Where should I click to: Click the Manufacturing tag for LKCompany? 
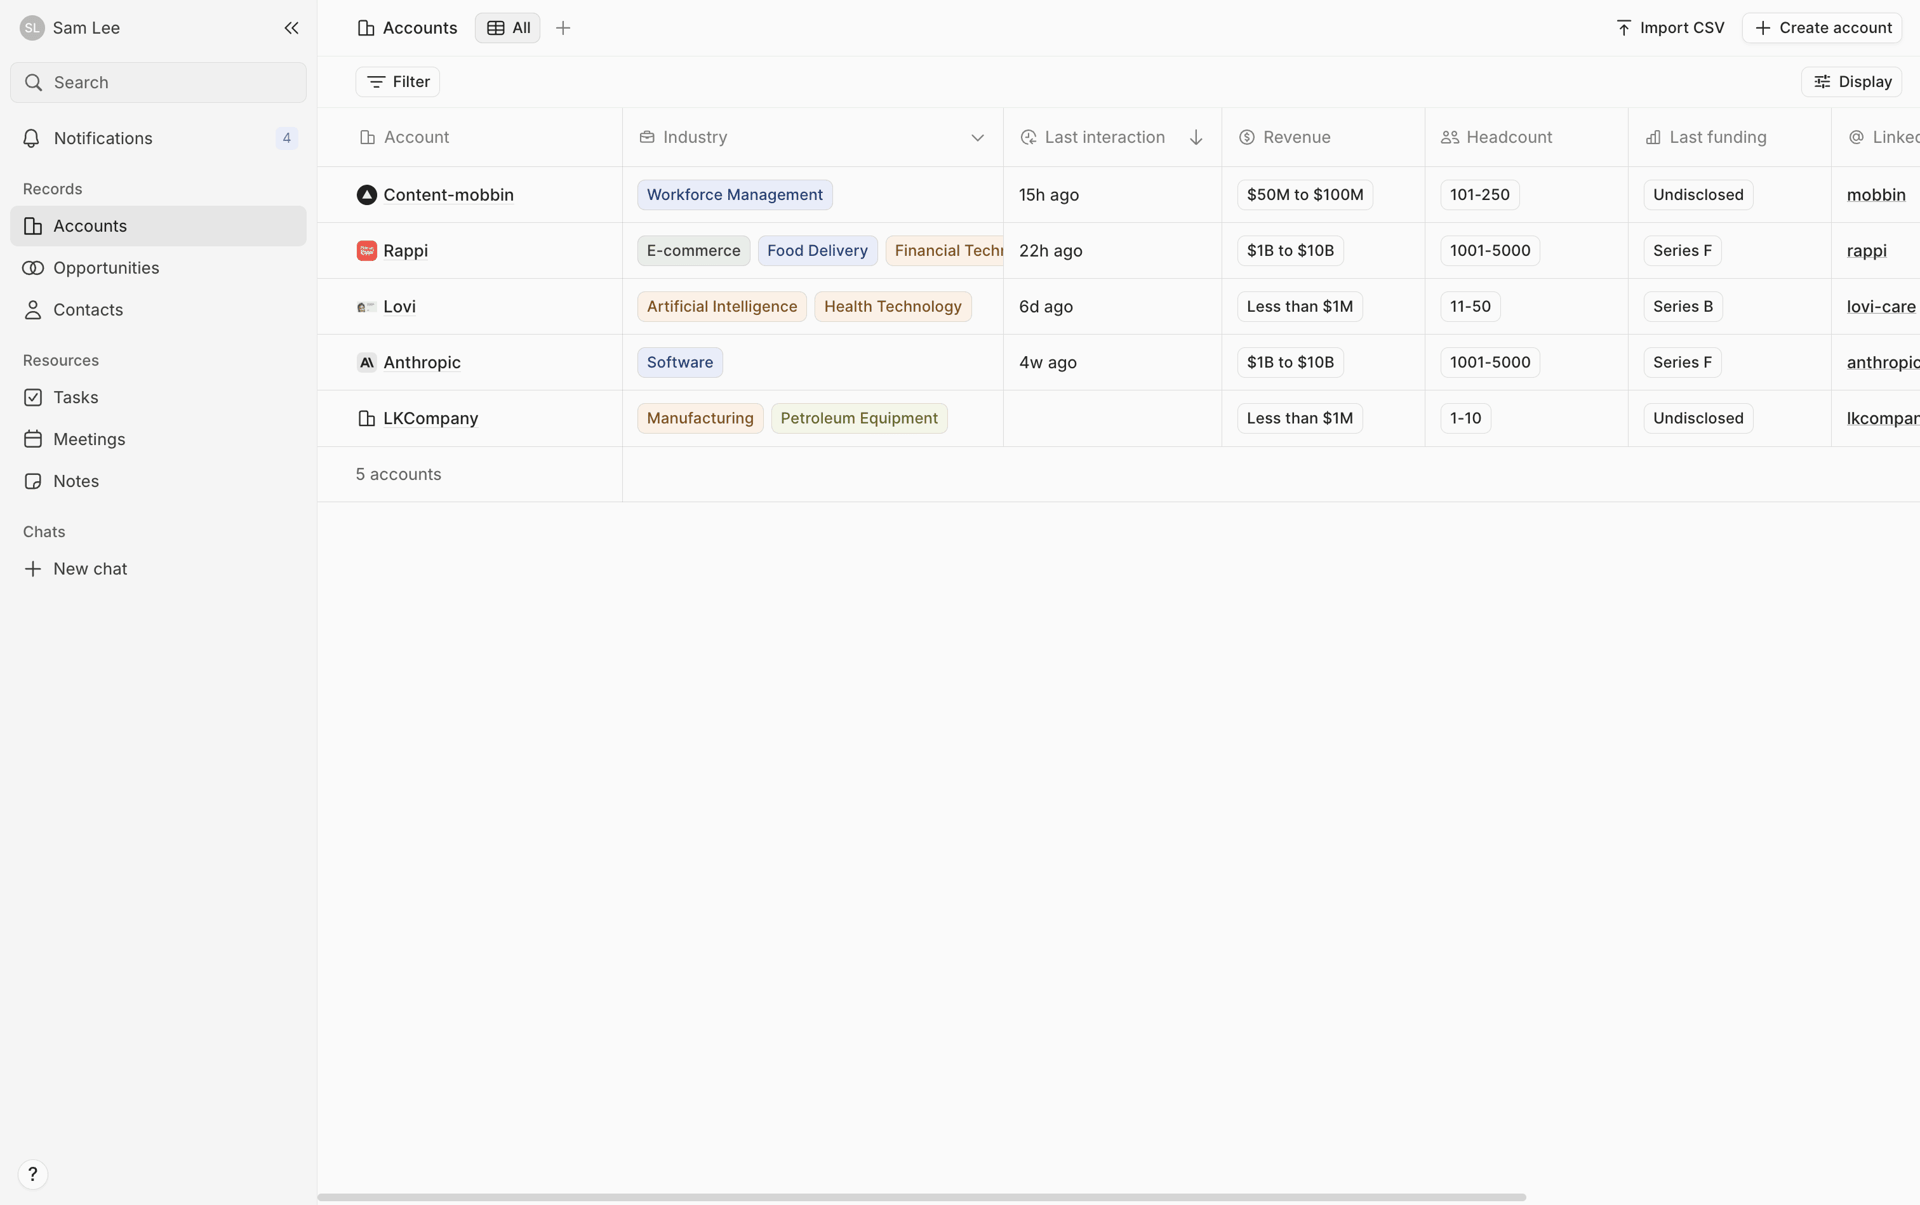(x=700, y=419)
